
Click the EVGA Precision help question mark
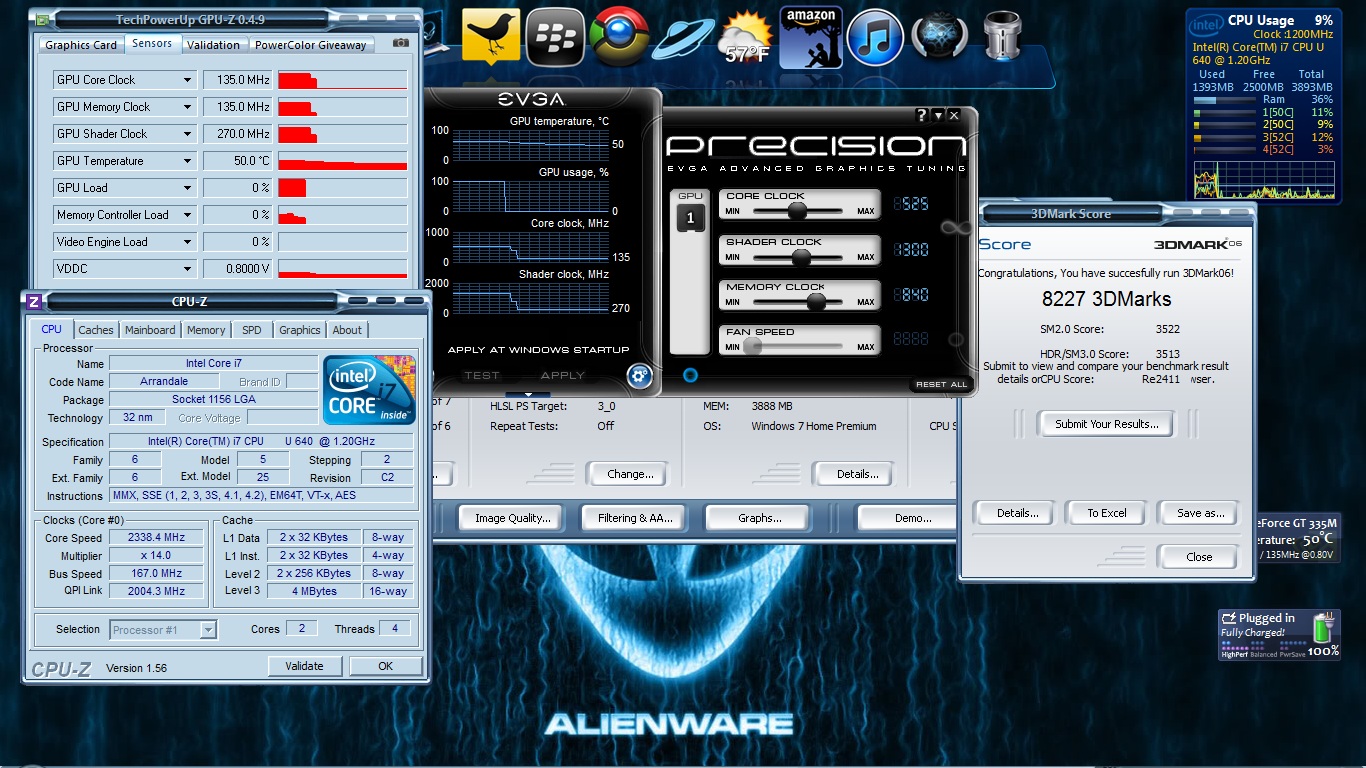pyautogui.click(x=922, y=115)
